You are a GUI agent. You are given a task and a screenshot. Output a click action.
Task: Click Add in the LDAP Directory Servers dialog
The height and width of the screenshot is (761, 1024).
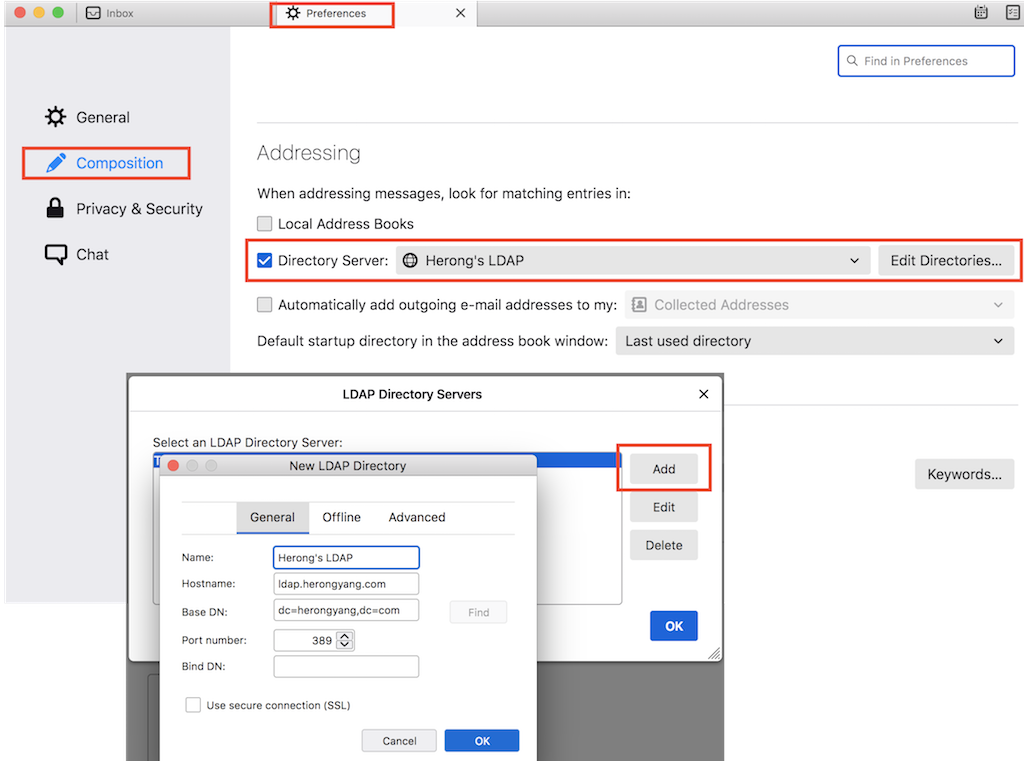(x=663, y=468)
